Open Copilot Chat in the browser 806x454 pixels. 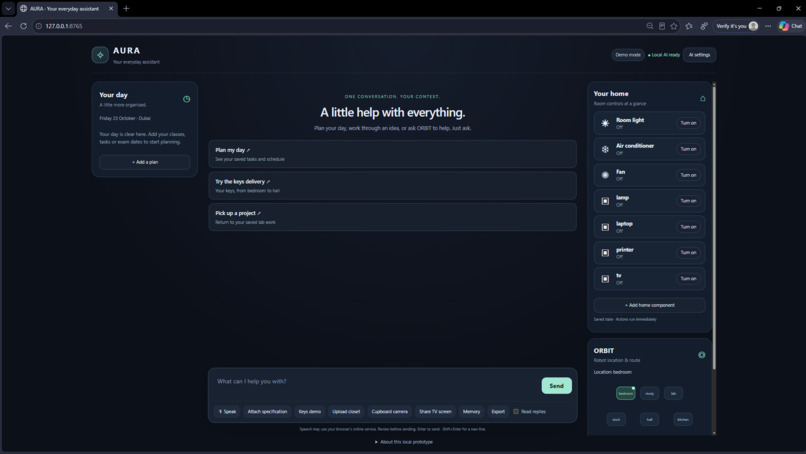(790, 26)
